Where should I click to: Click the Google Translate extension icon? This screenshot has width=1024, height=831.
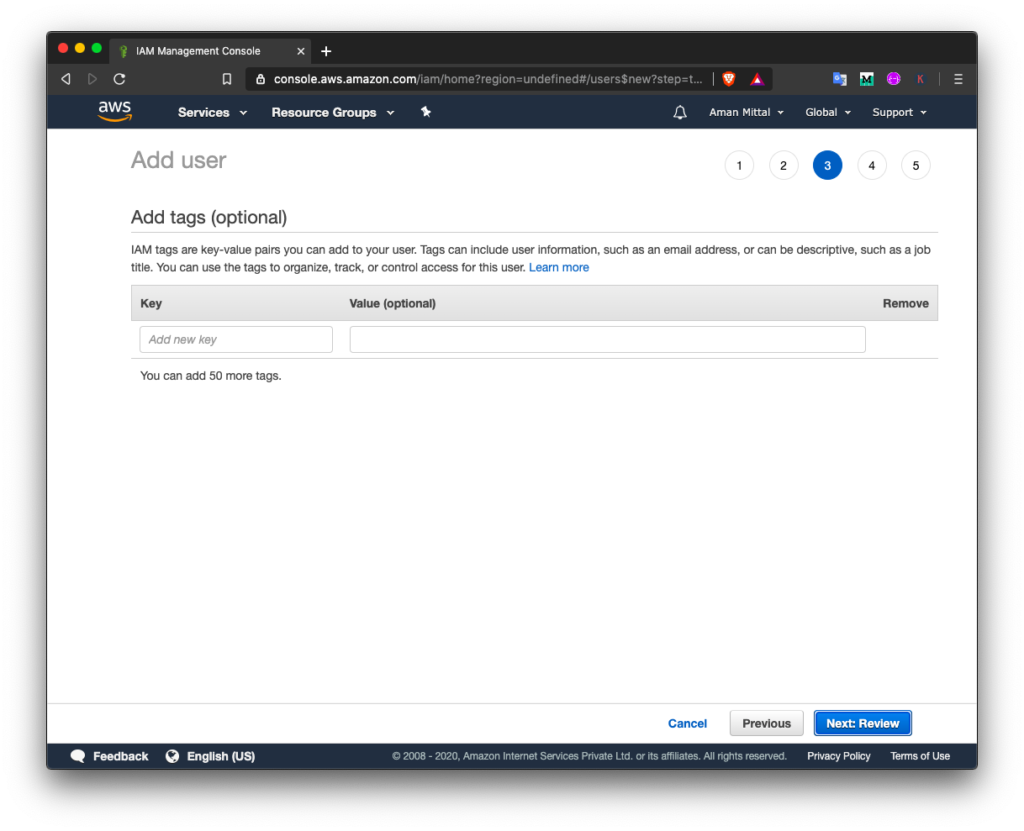pos(838,78)
